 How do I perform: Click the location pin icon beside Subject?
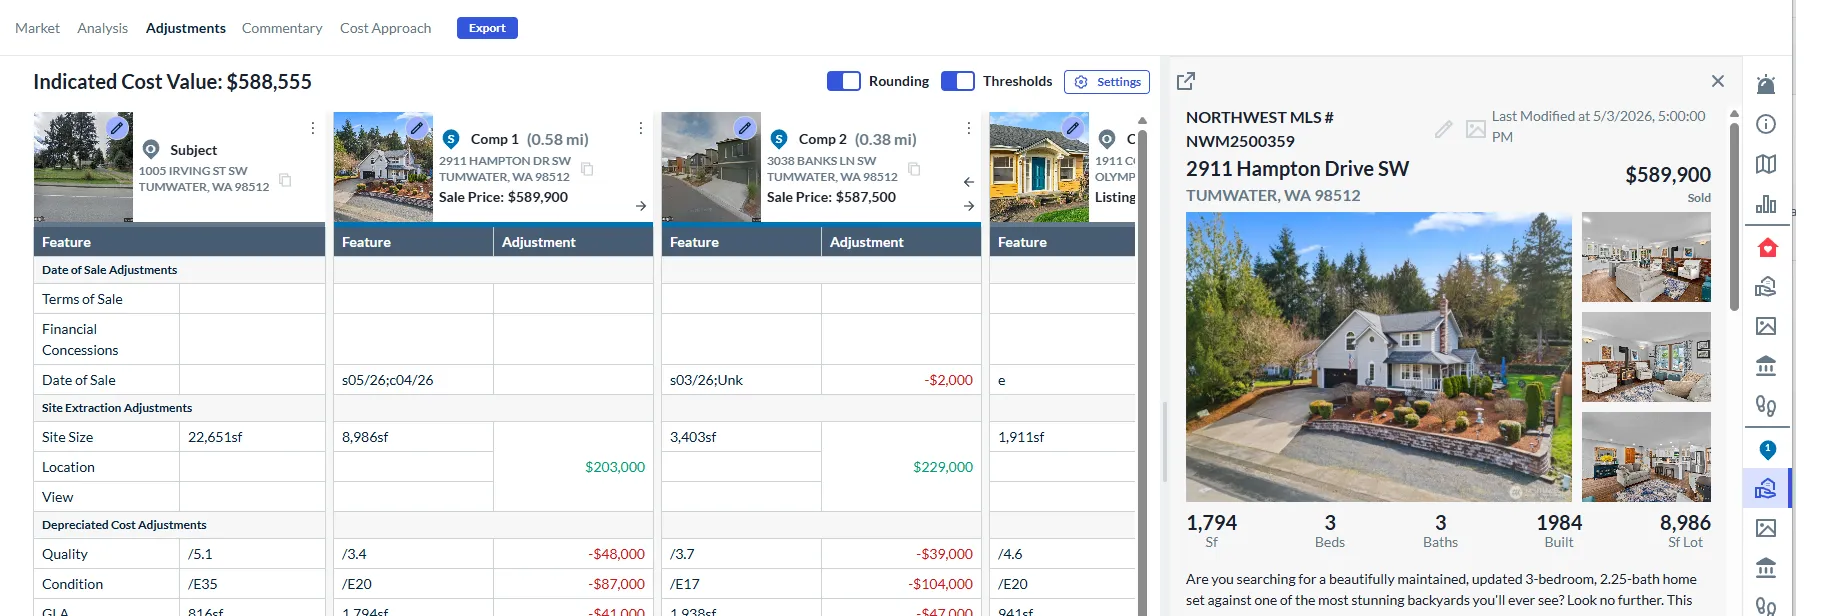[x=151, y=149]
